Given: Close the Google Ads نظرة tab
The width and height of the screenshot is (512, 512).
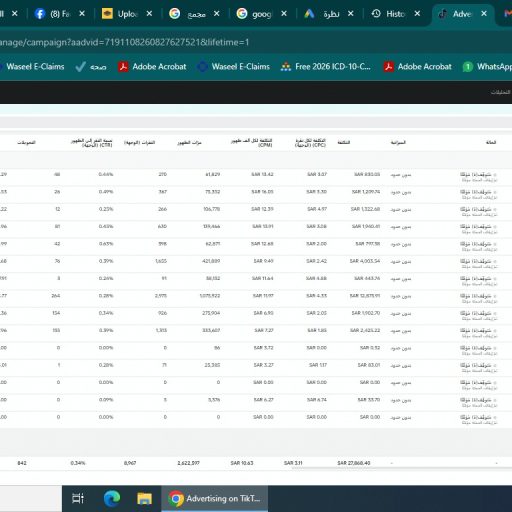Looking at the screenshot, I should point(351,14).
